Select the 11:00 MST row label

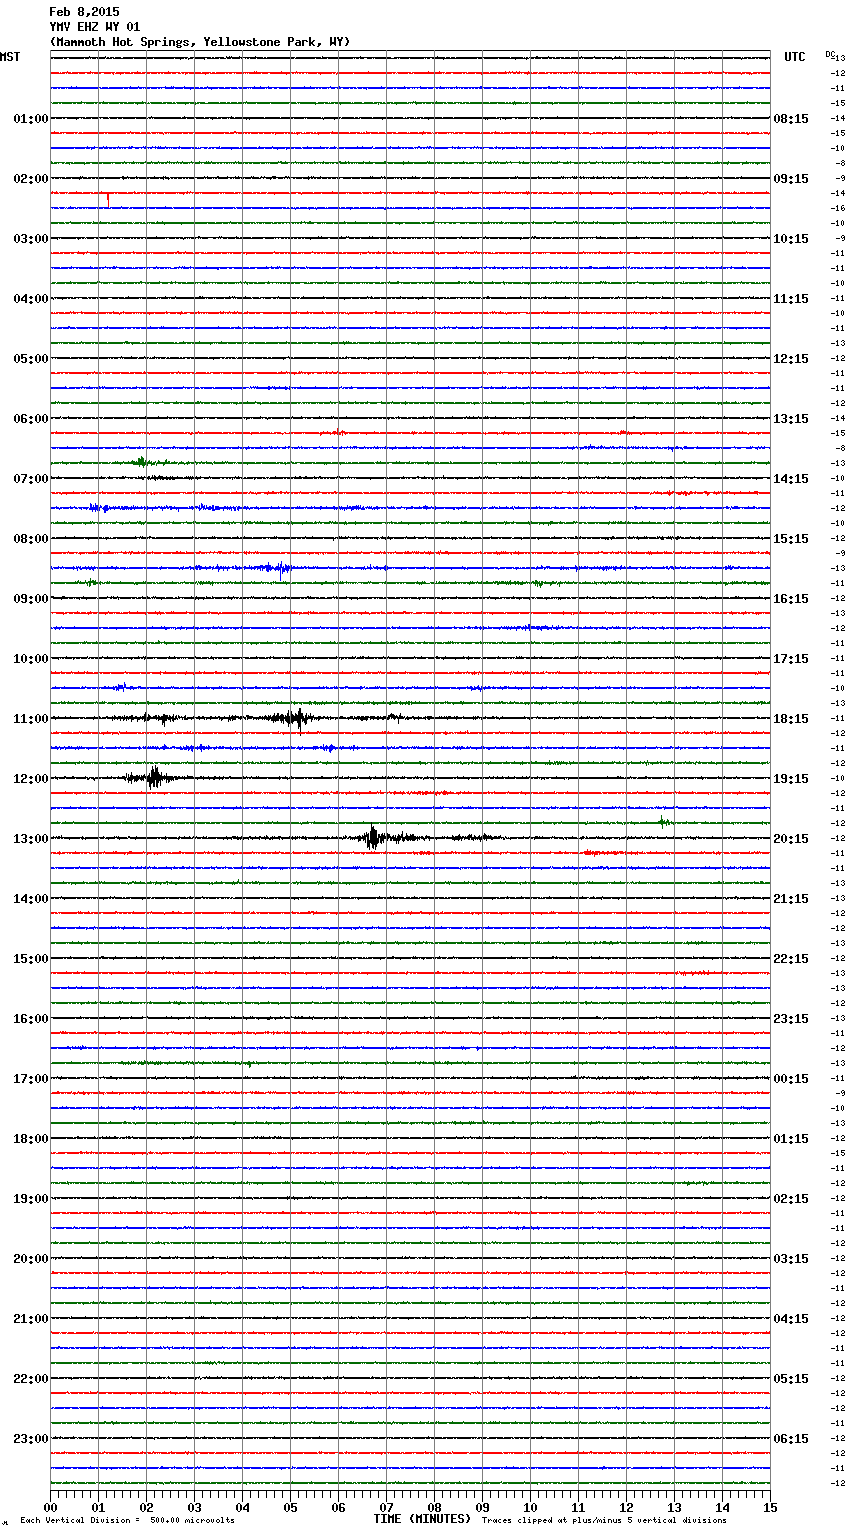tap(31, 719)
